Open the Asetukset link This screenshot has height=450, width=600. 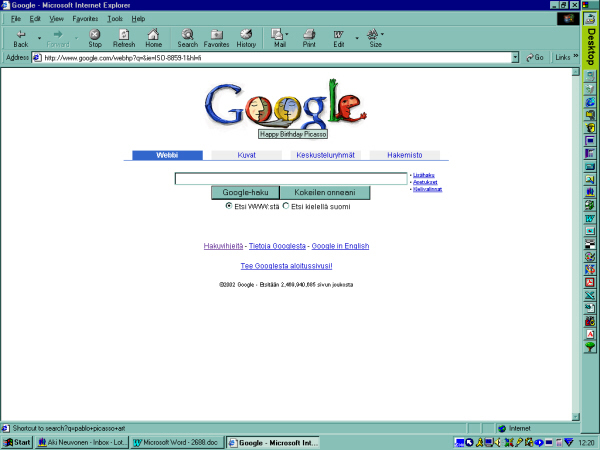click(425, 182)
